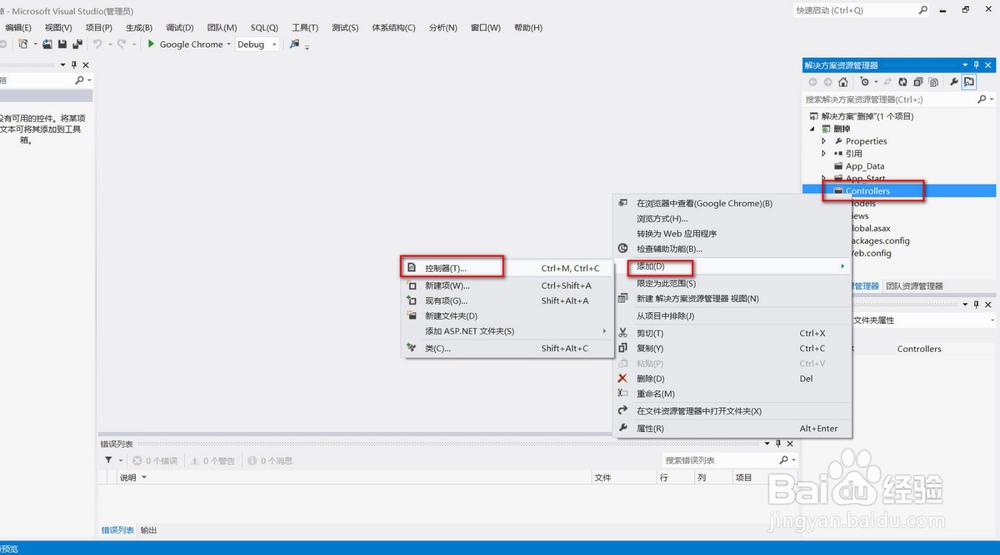Click the green Start debugging play icon
Image resolution: width=1000 pixels, height=555 pixels.
[x=151, y=44]
